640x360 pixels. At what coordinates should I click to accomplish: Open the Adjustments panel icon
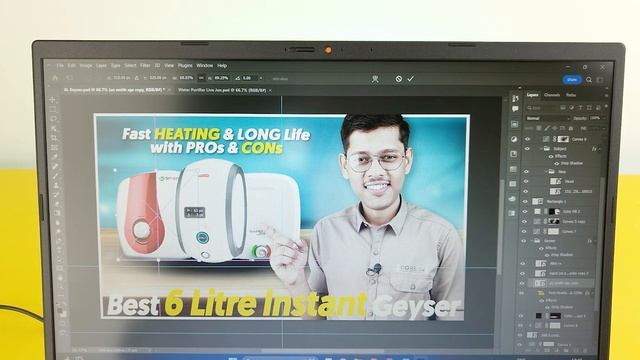click(x=514, y=139)
